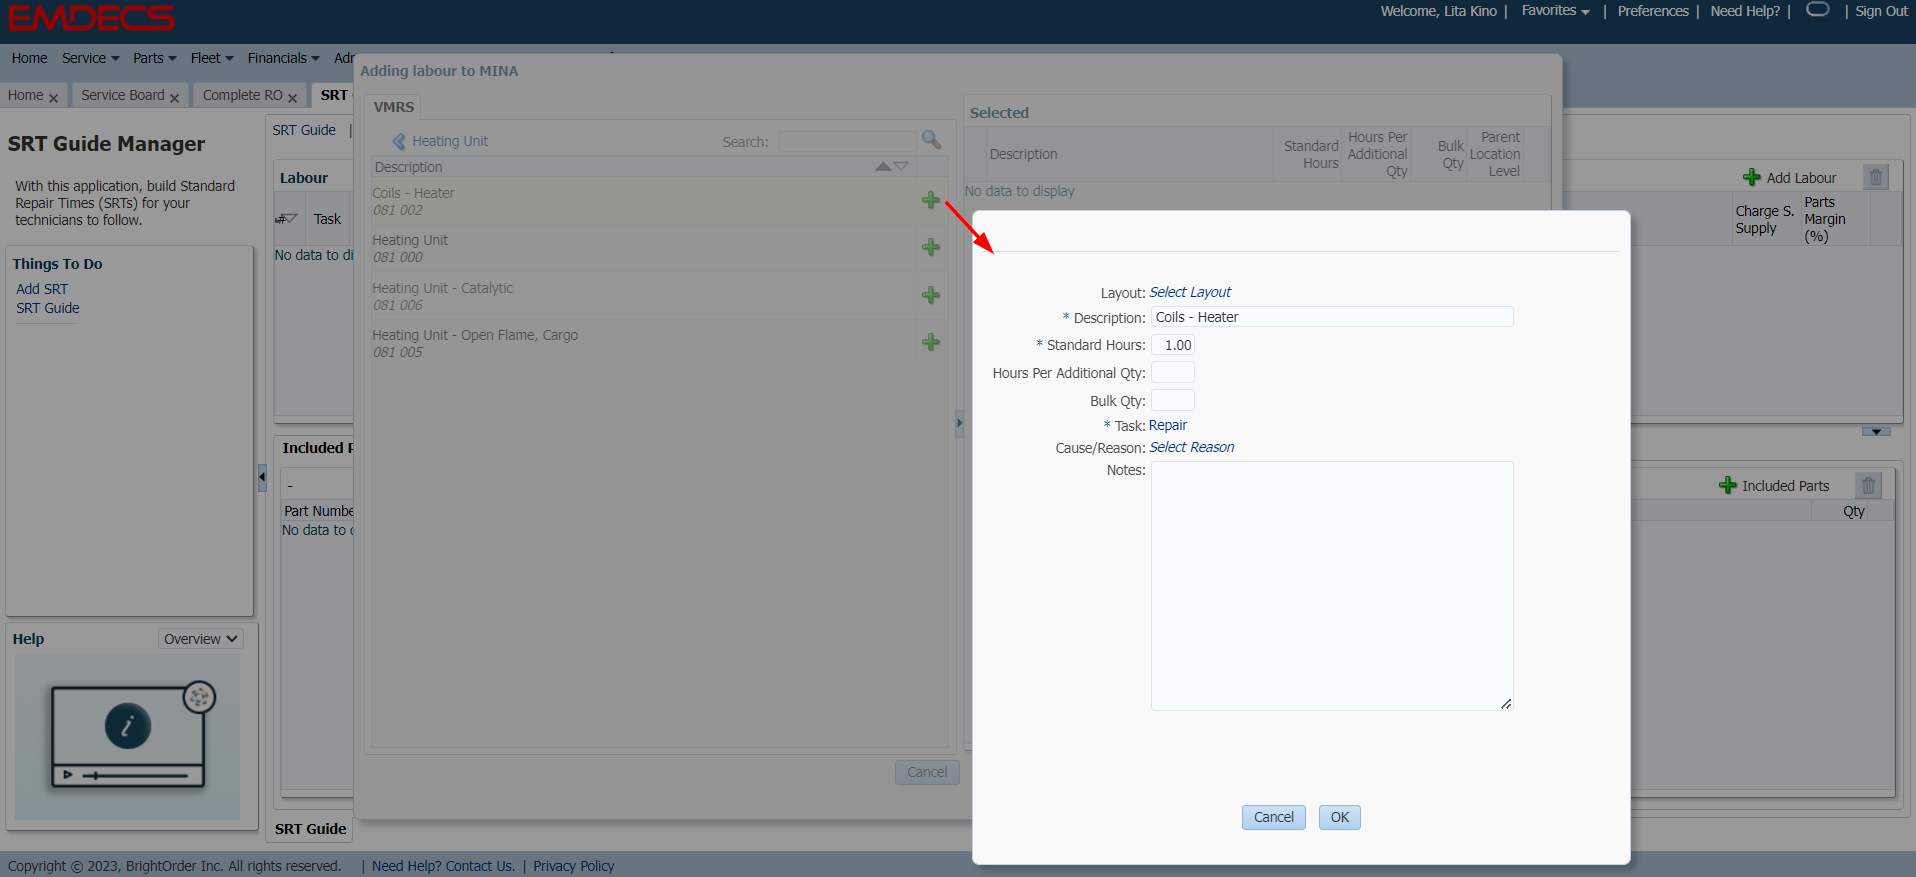This screenshot has height=877, width=1916.
Task: Click the VMRS search magnifier icon
Action: click(931, 140)
